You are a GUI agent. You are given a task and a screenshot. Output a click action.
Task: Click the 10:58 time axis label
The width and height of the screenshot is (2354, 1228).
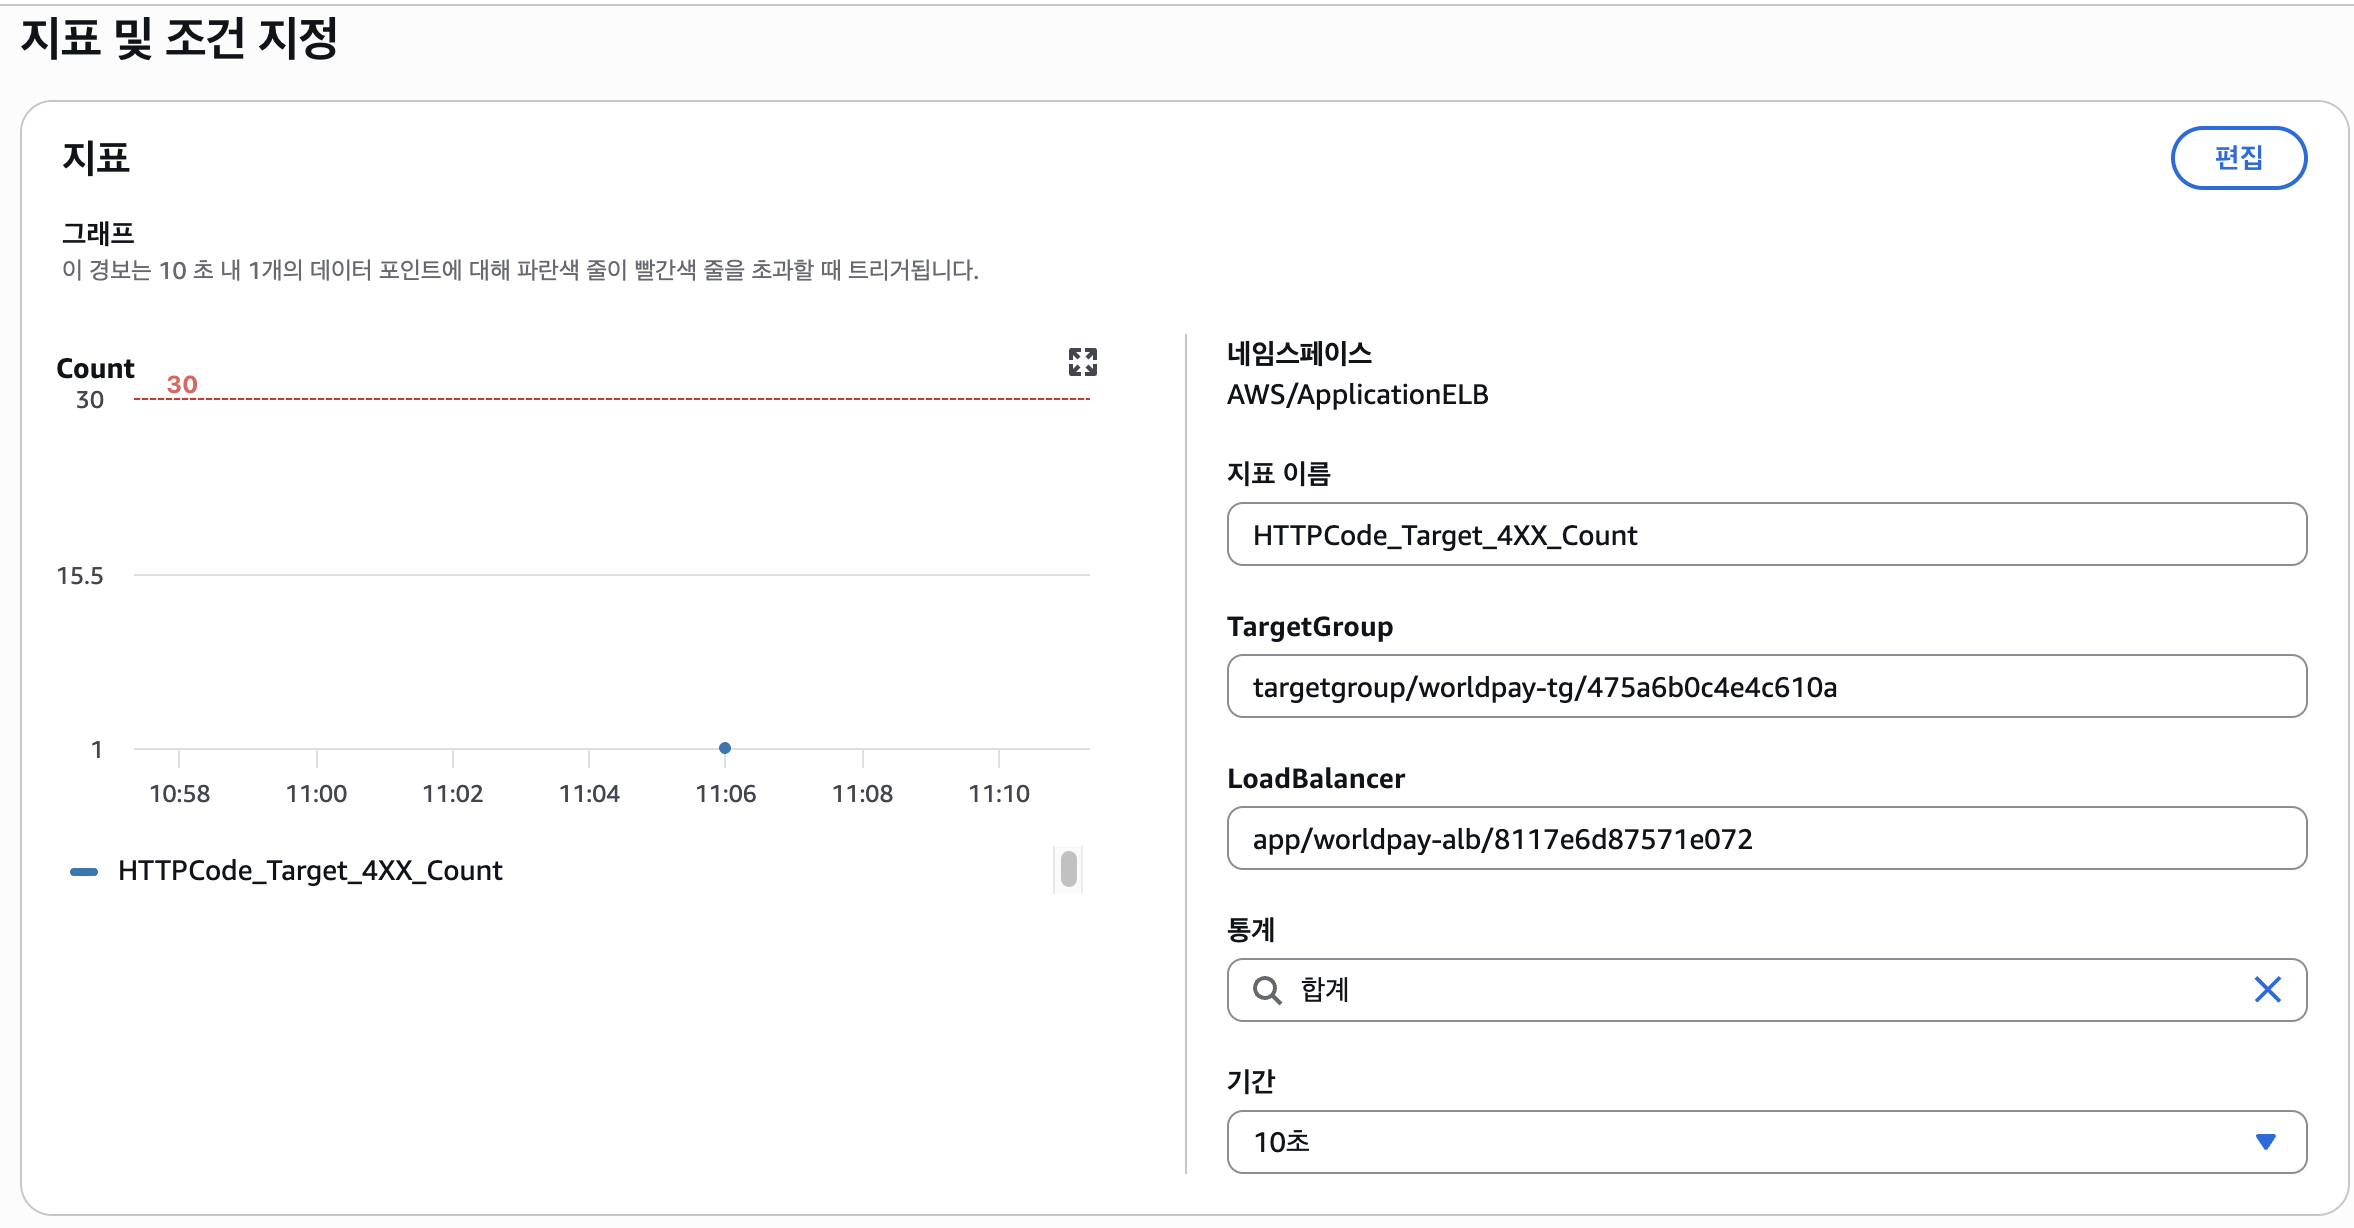click(x=180, y=794)
